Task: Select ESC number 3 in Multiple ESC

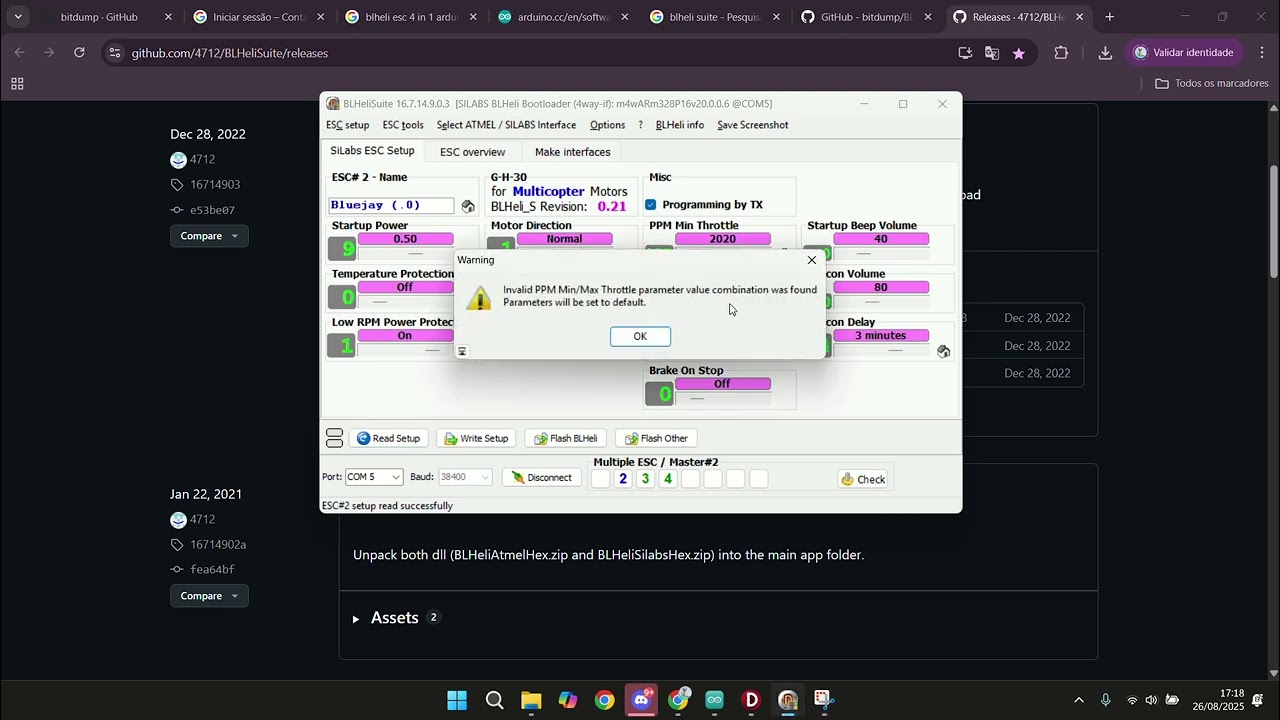Action: (645, 479)
